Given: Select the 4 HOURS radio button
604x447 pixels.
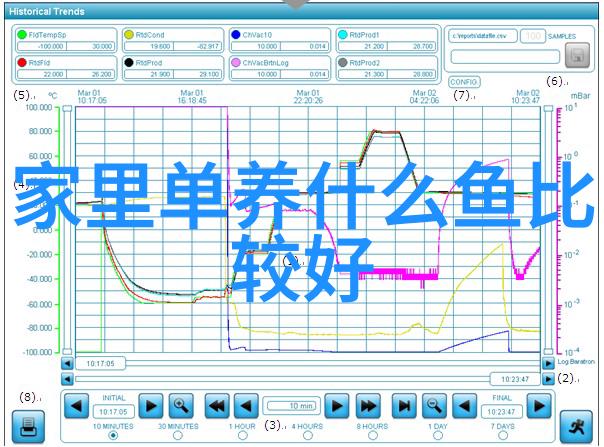Looking at the screenshot, I should (307, 435).
